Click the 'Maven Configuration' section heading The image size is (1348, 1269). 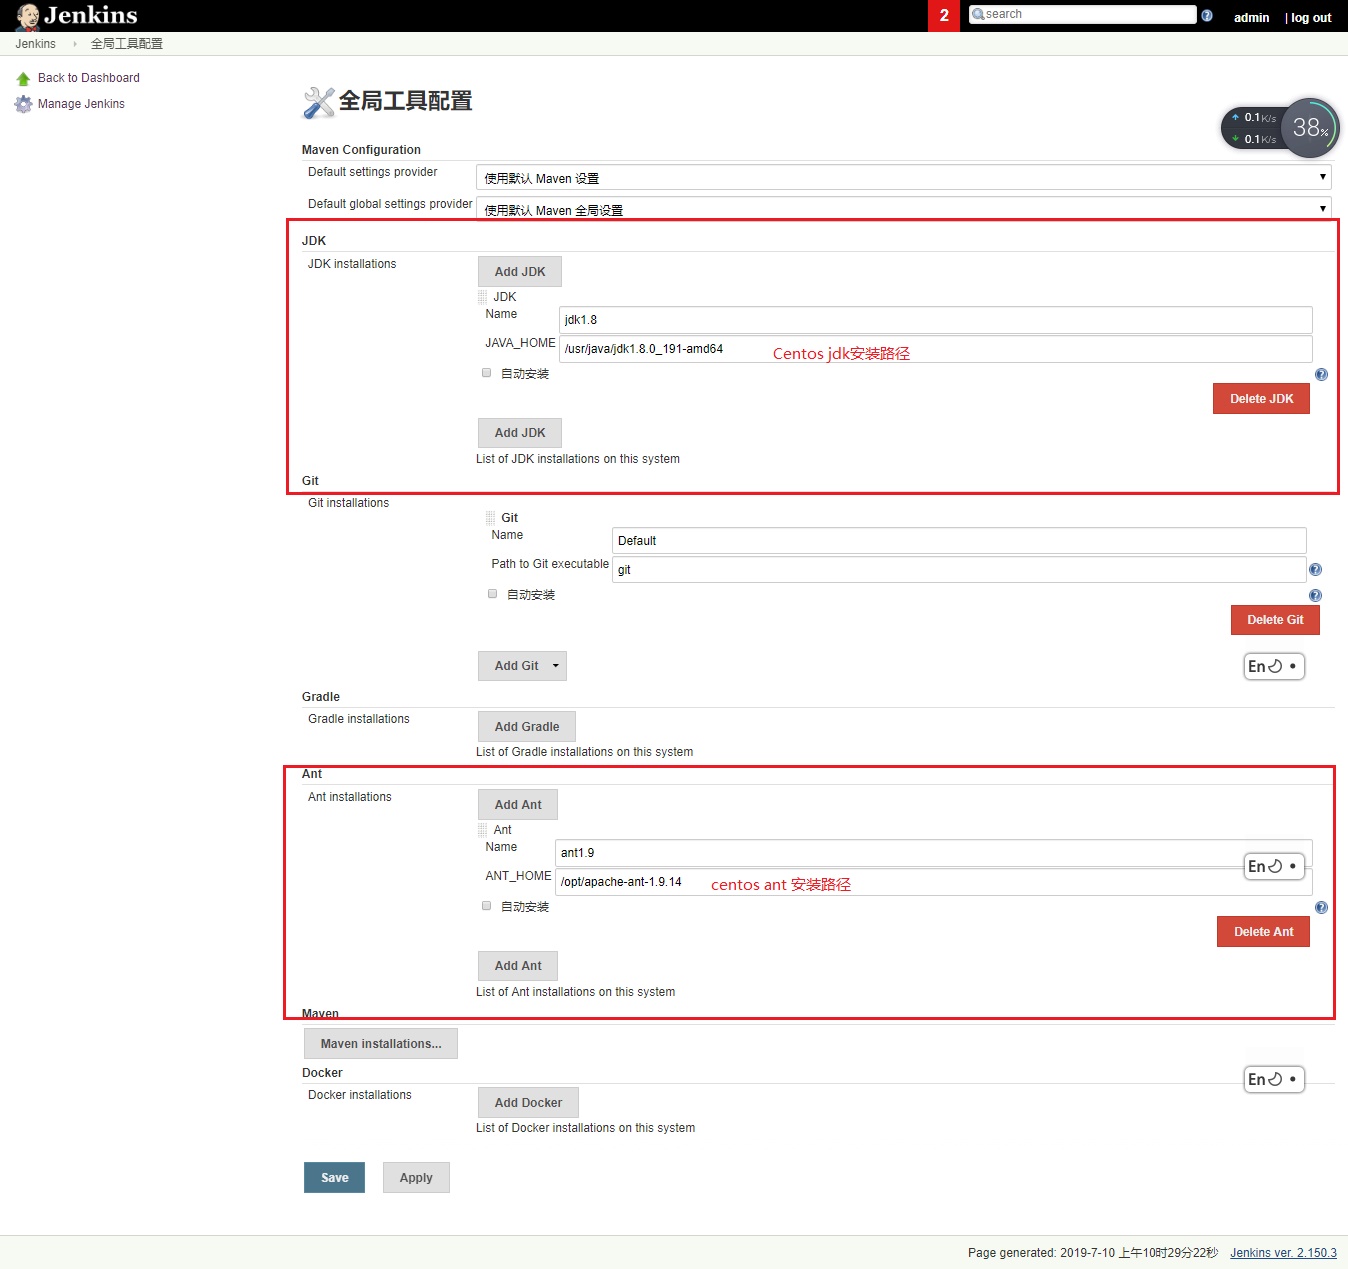pos(361,150)
